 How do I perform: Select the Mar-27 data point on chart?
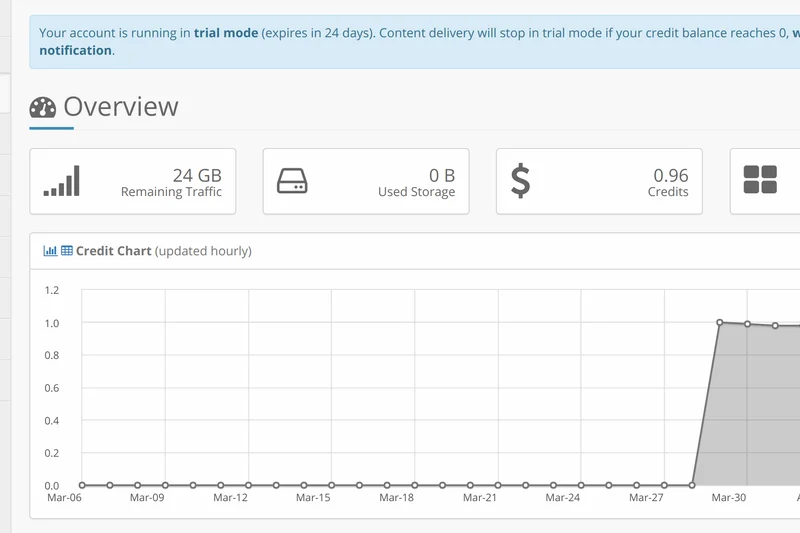[664, 485]
